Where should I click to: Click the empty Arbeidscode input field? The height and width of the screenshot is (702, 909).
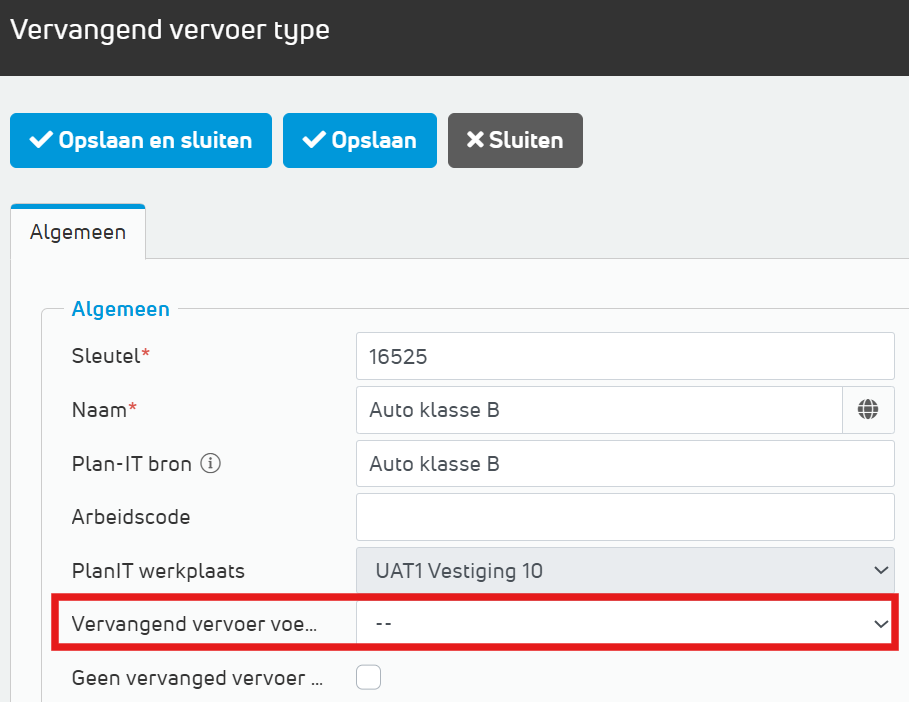pos(624,517)
